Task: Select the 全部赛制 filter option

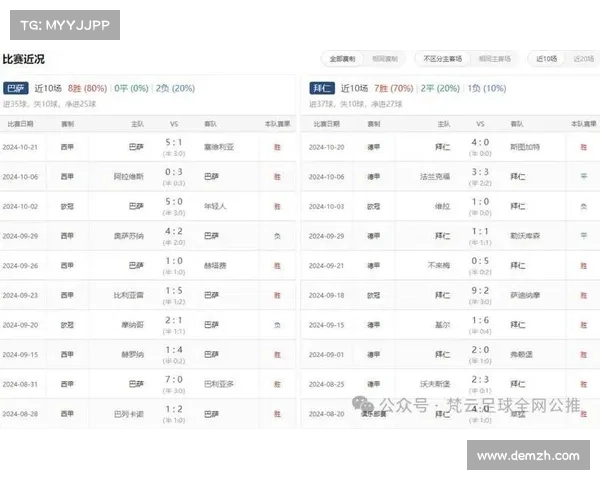Action: 342,59
